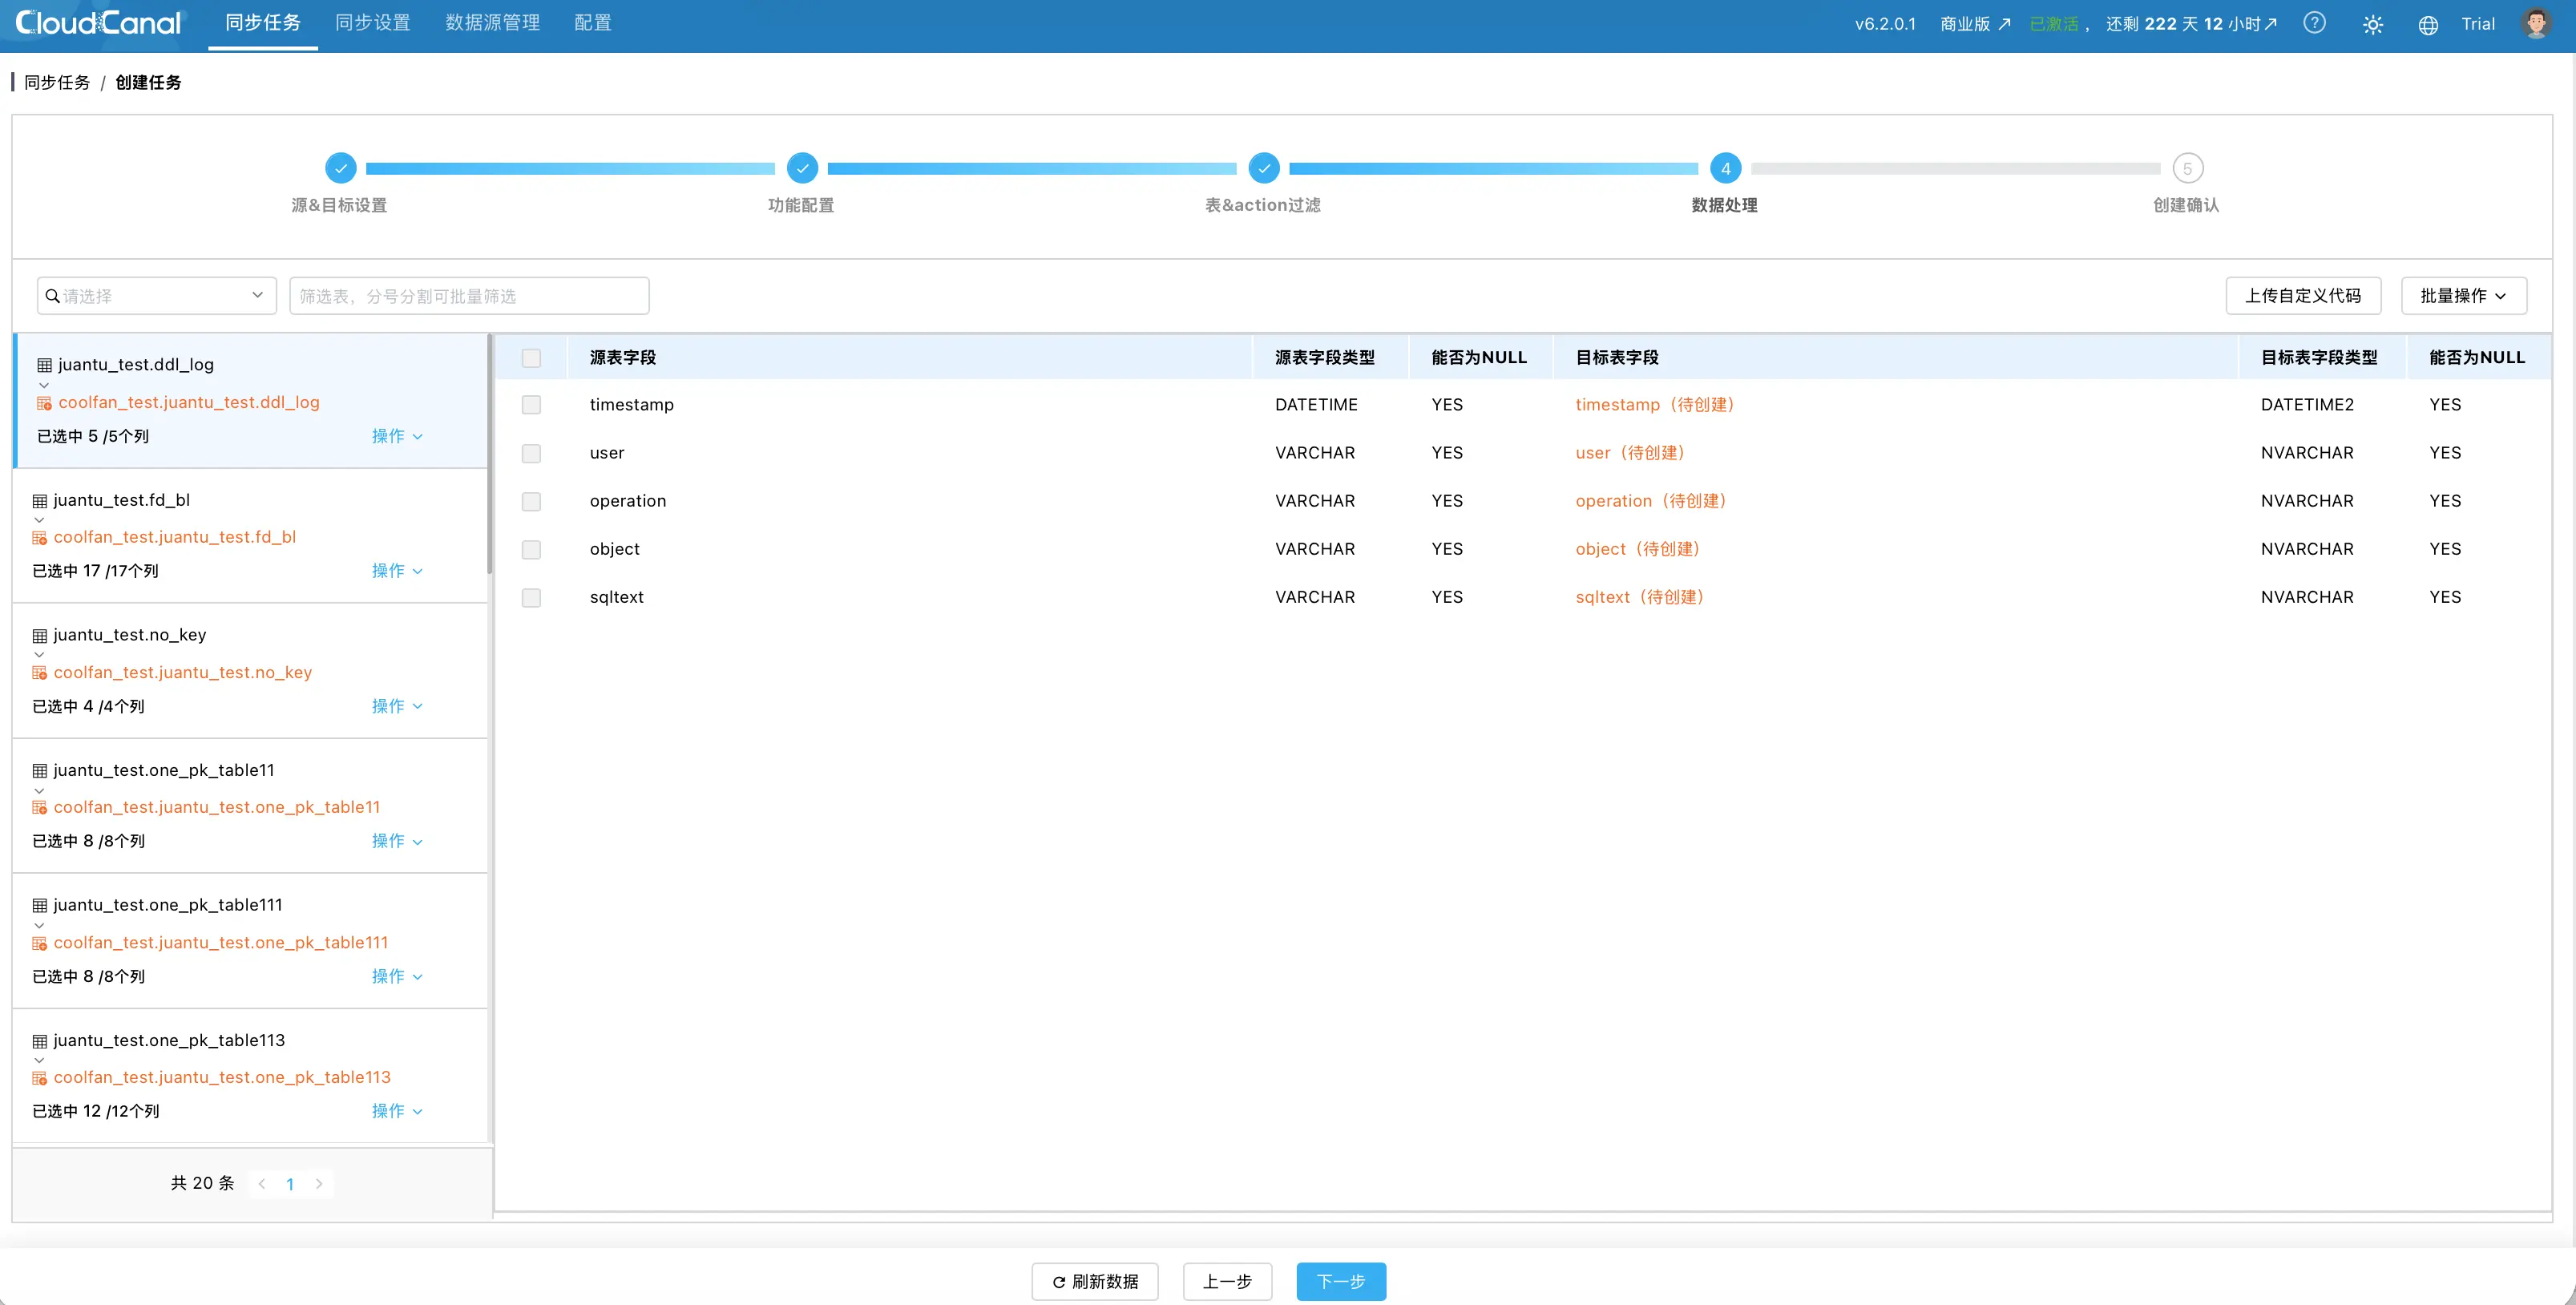Open the 请选择 filter dropdown
This screenshot has width=2576, height=1305.
pyautogui.click(x=157, y=296)
